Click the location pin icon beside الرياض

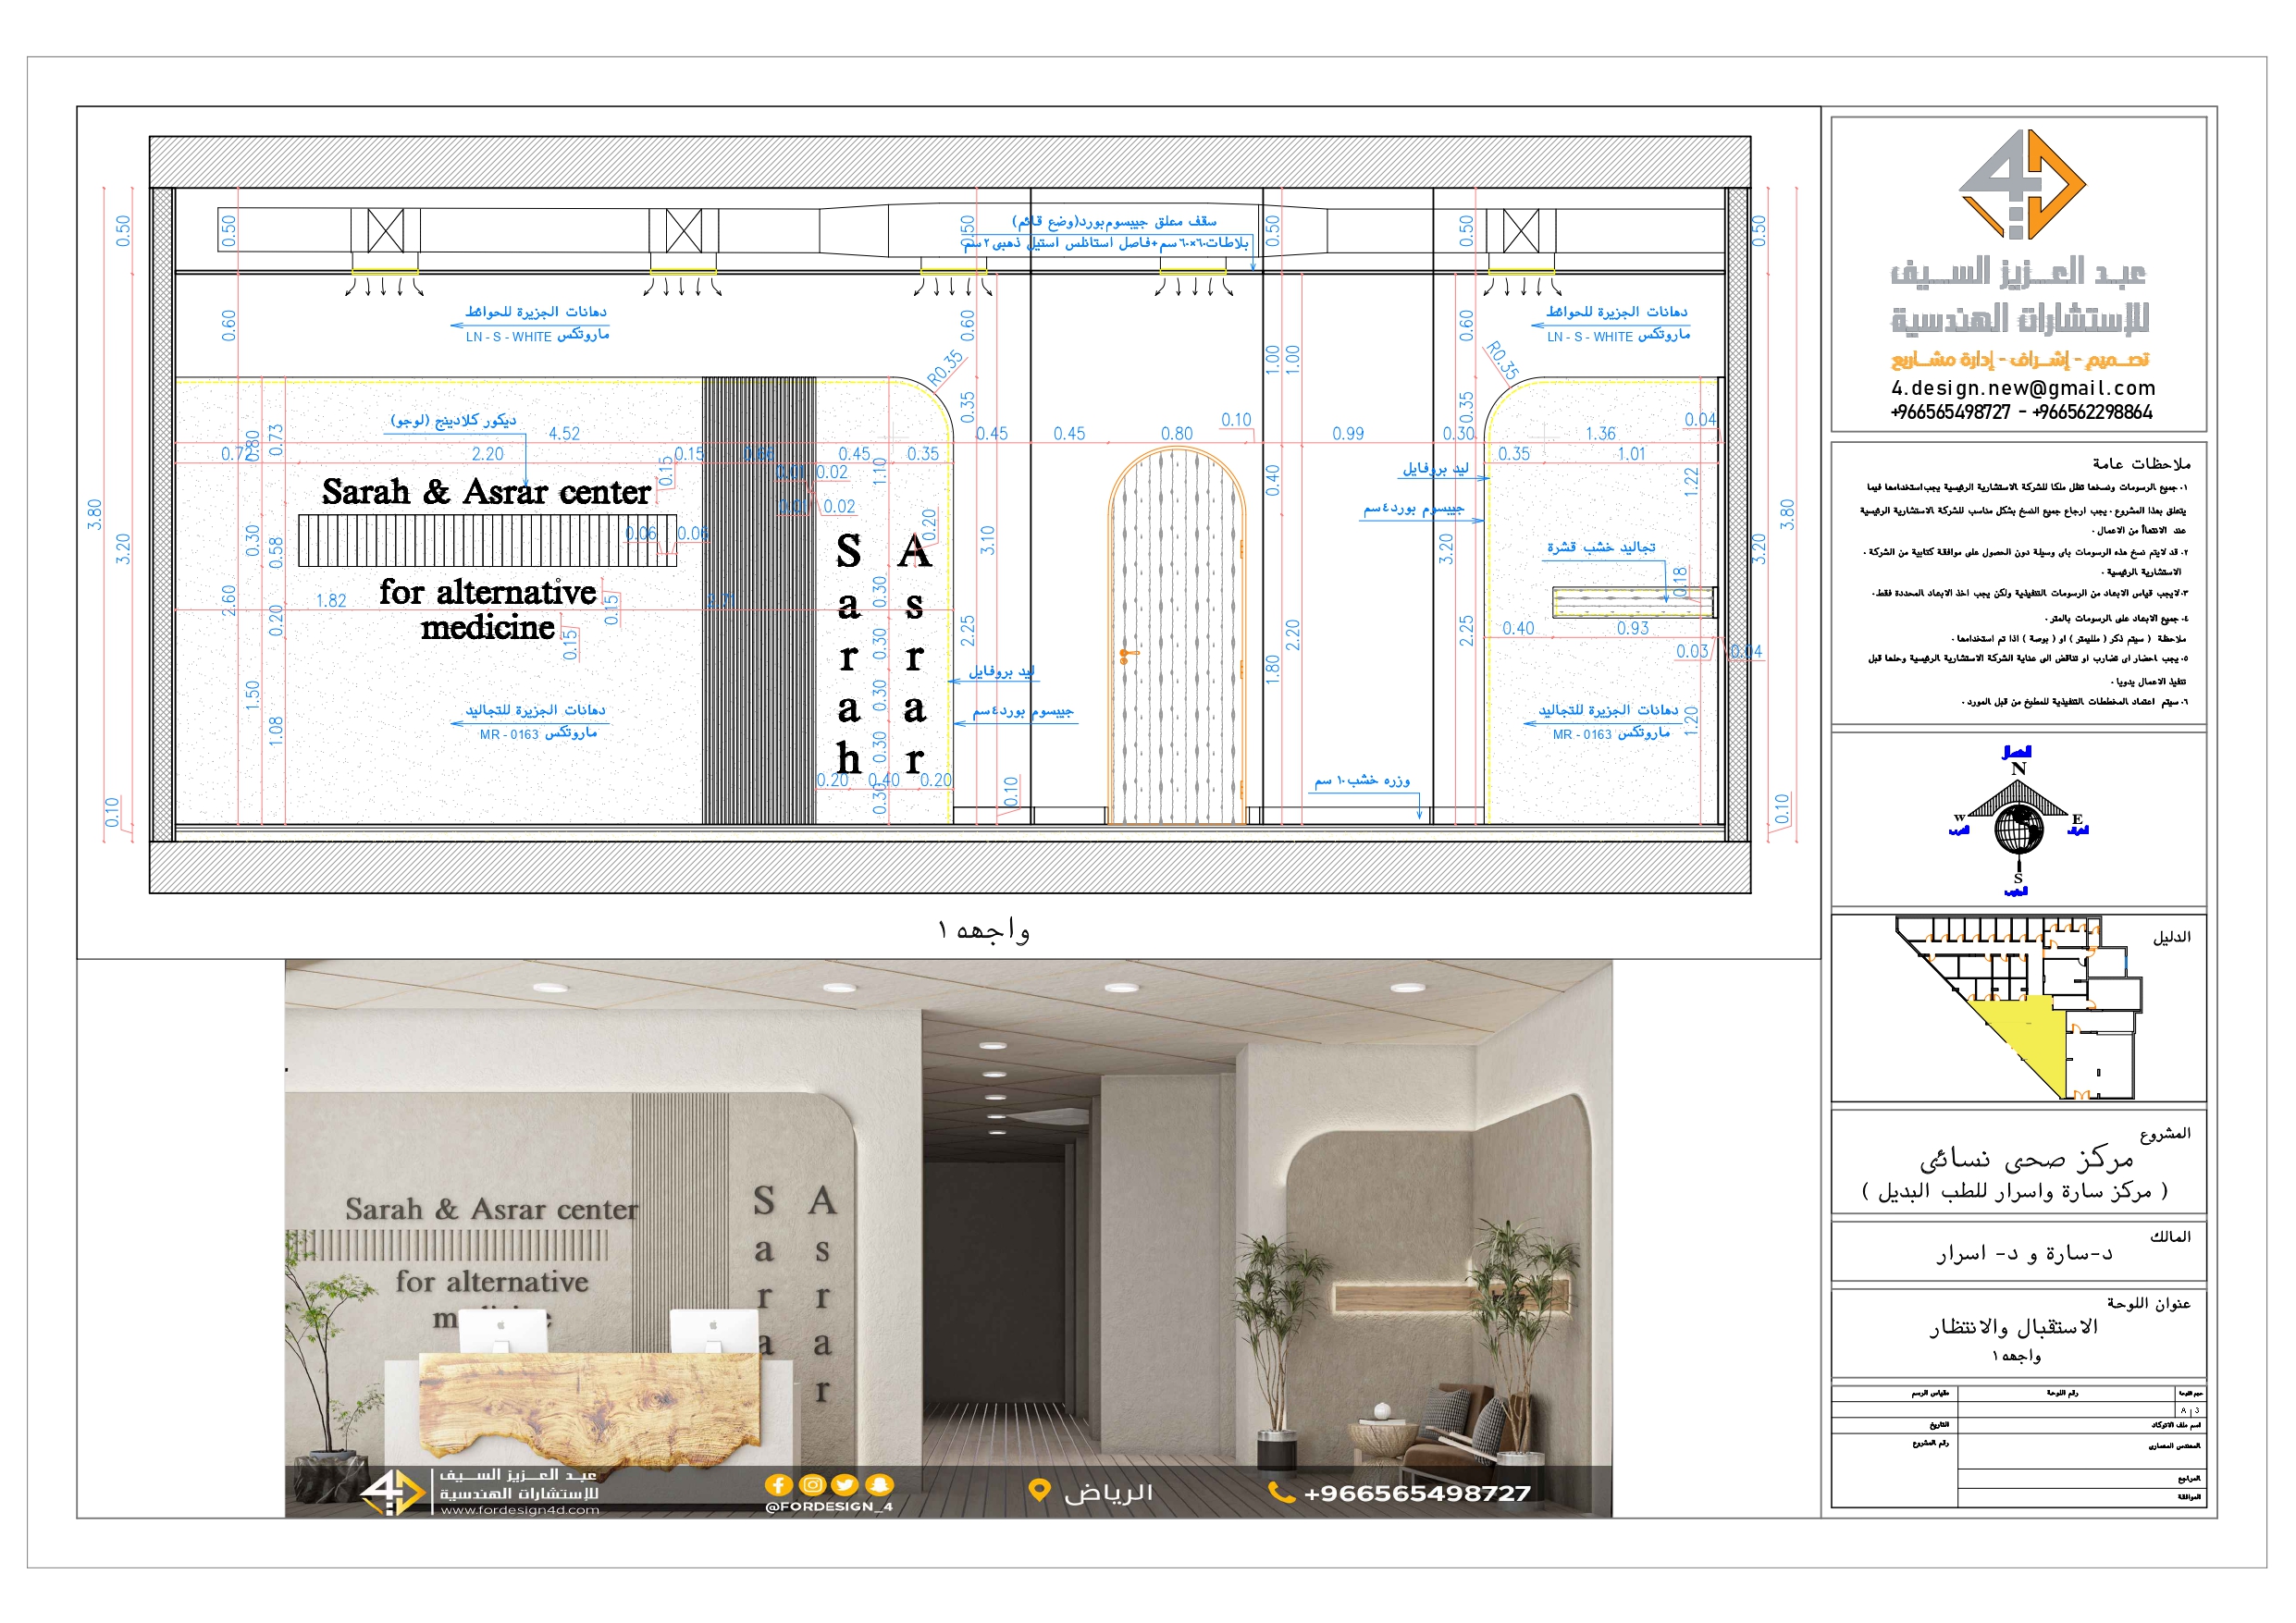pyautogui.click(x=1039, y=1490)
